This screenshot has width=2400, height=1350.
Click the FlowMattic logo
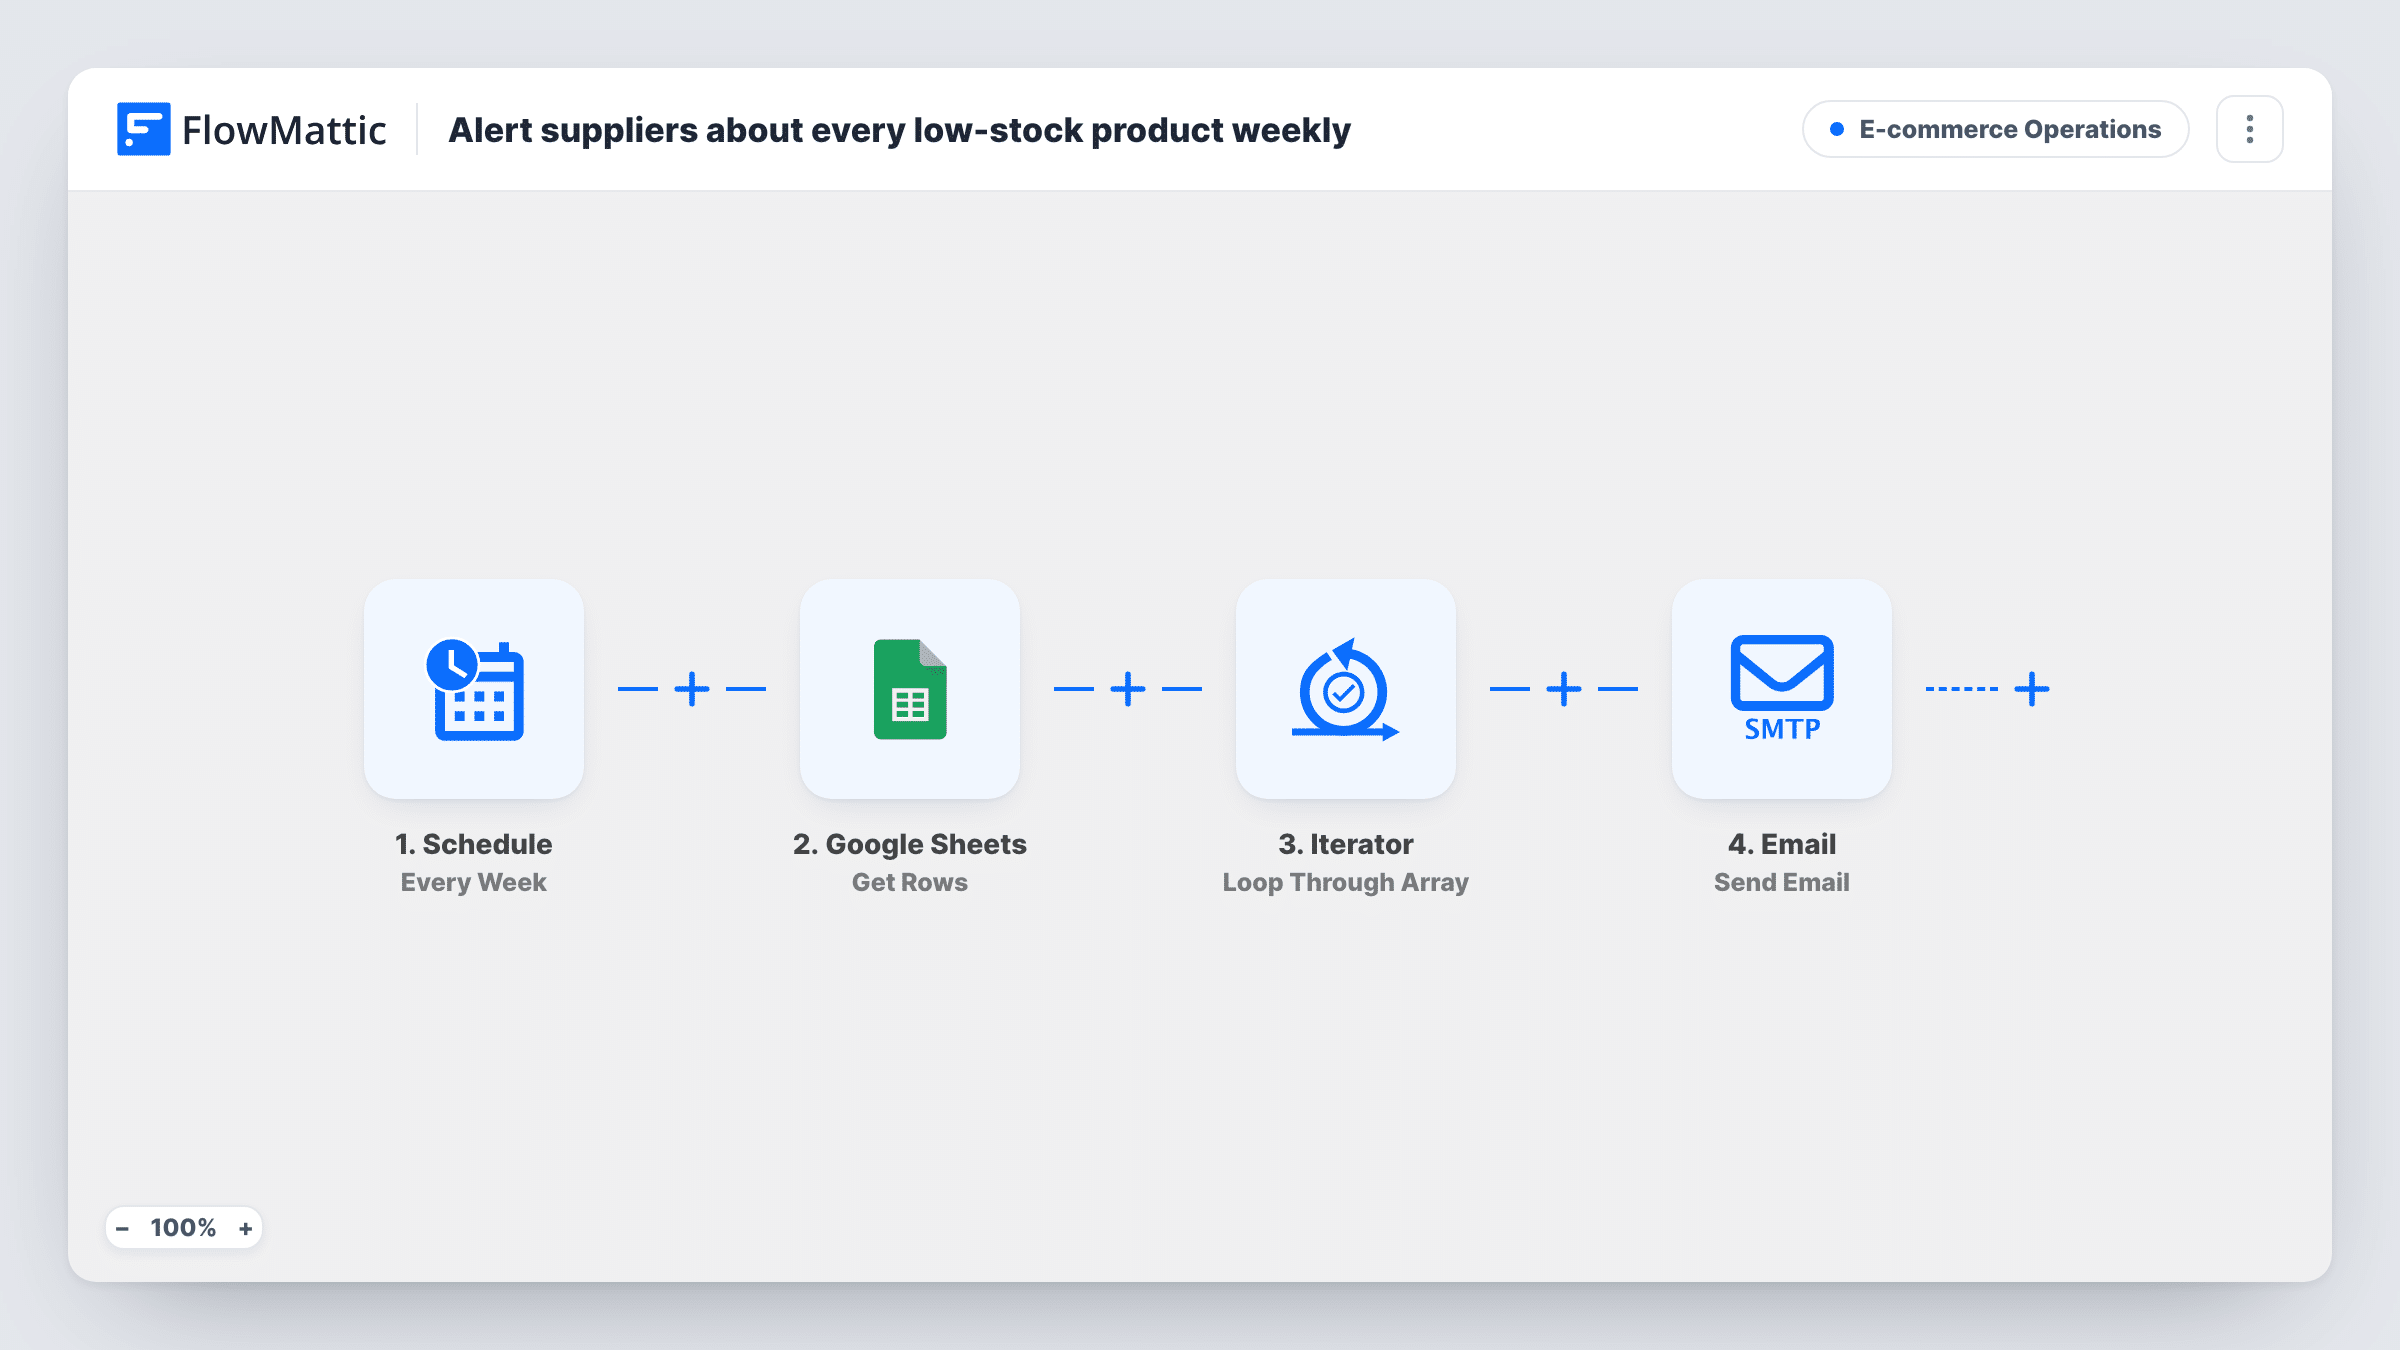click(251, 129)
